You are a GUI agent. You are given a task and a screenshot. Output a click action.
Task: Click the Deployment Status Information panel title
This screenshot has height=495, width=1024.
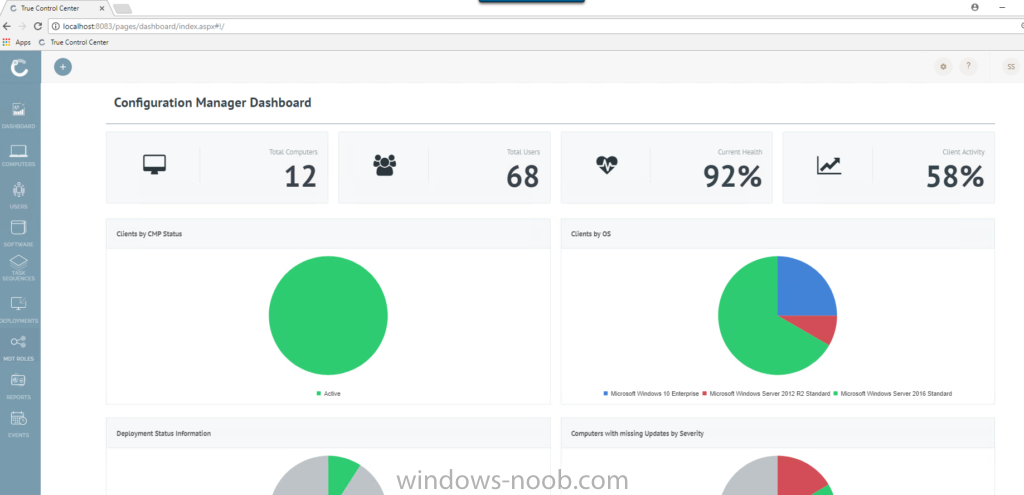tap(163, 433)
